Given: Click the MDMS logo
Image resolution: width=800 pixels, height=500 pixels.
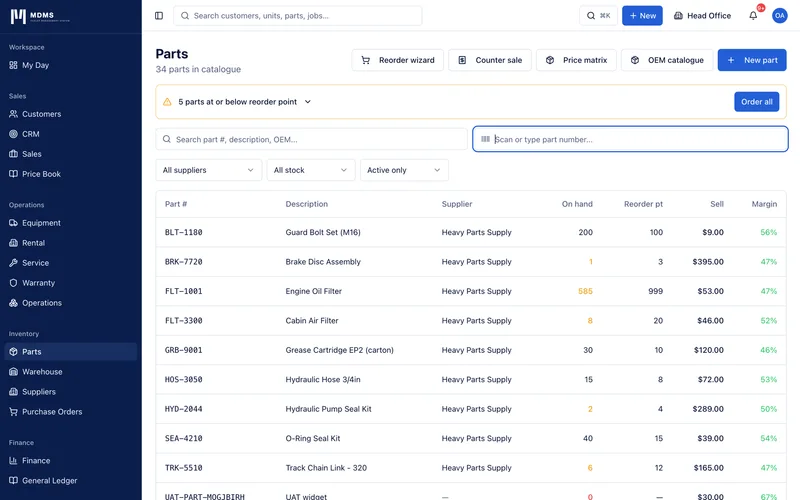Looking at the screenshot, I should [x=40, y=16].
